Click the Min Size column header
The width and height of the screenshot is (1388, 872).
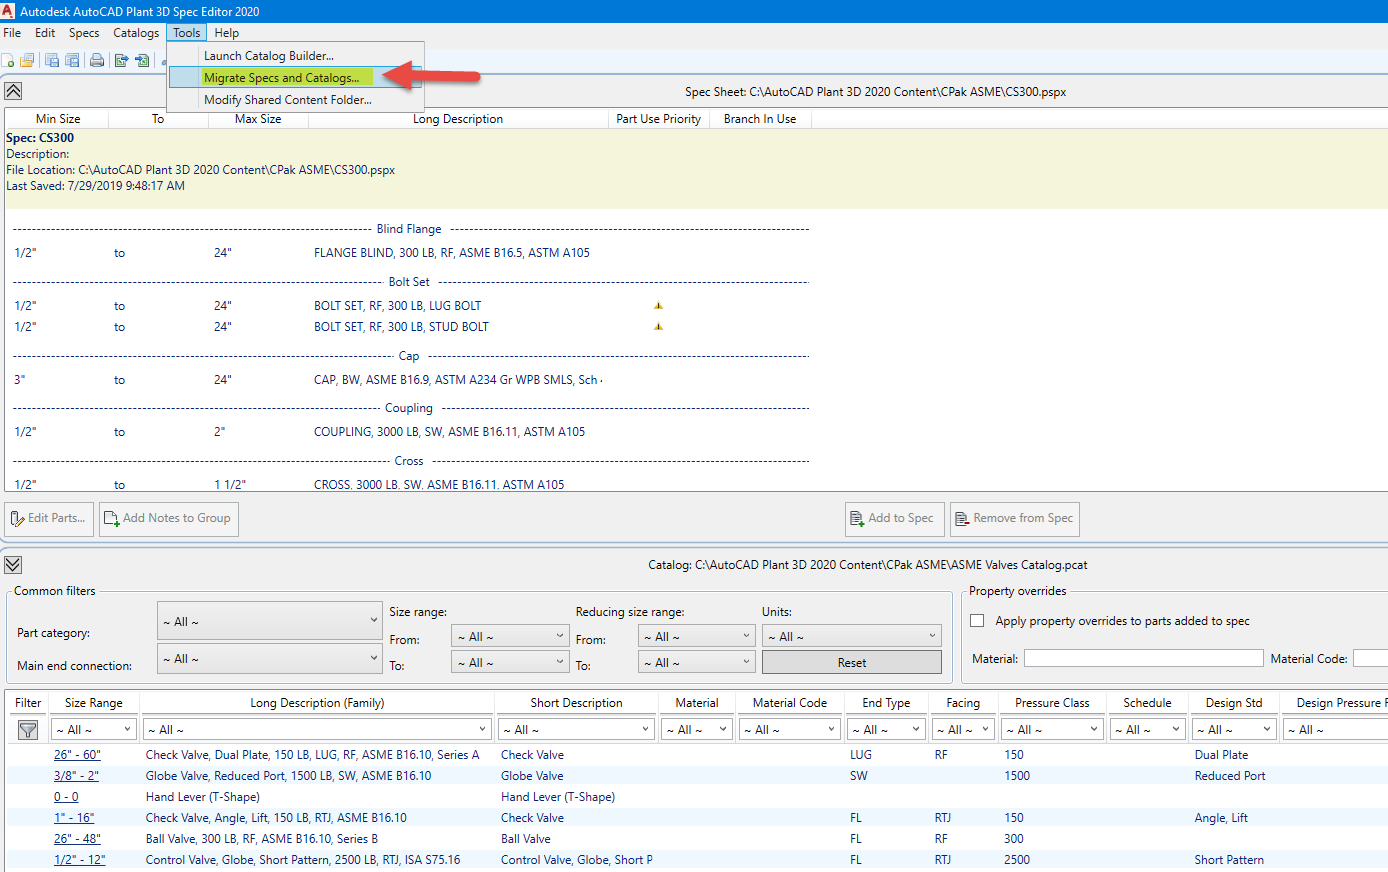(58, 119)
